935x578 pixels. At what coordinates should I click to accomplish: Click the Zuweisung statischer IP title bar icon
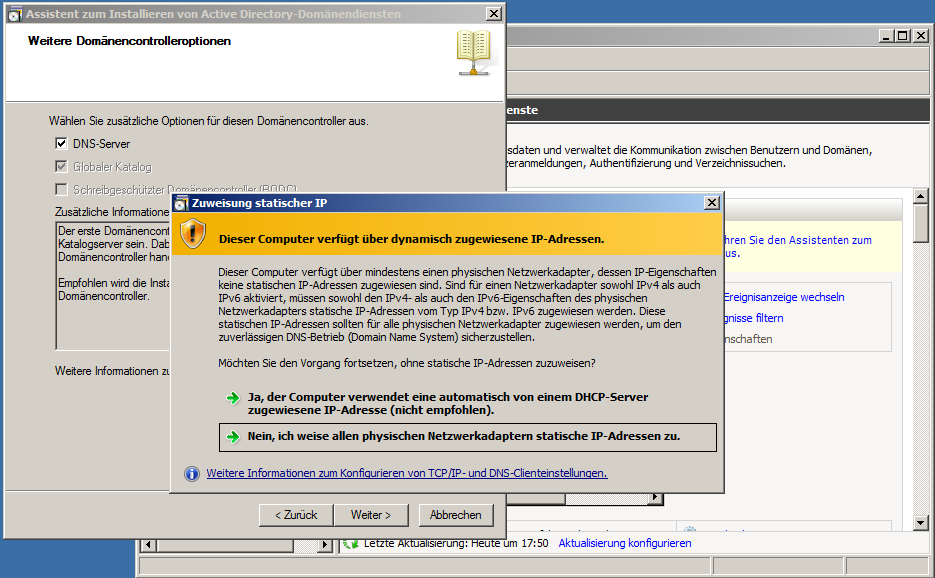point(181,203)
